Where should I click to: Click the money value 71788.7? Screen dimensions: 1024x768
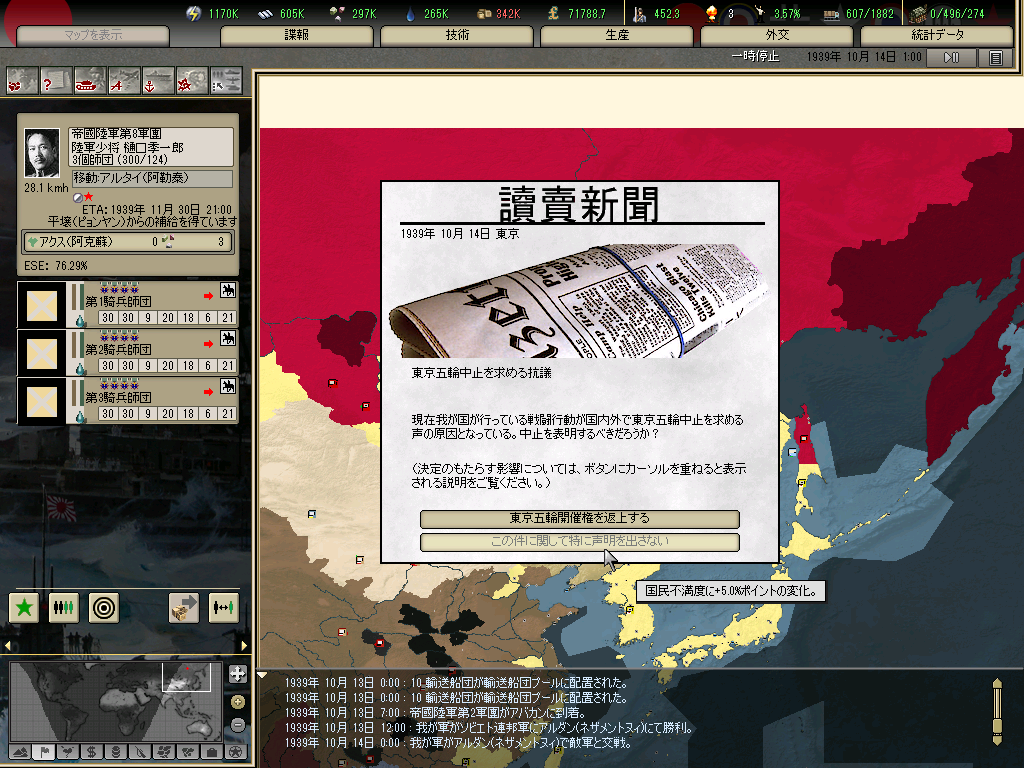point(586,14)
